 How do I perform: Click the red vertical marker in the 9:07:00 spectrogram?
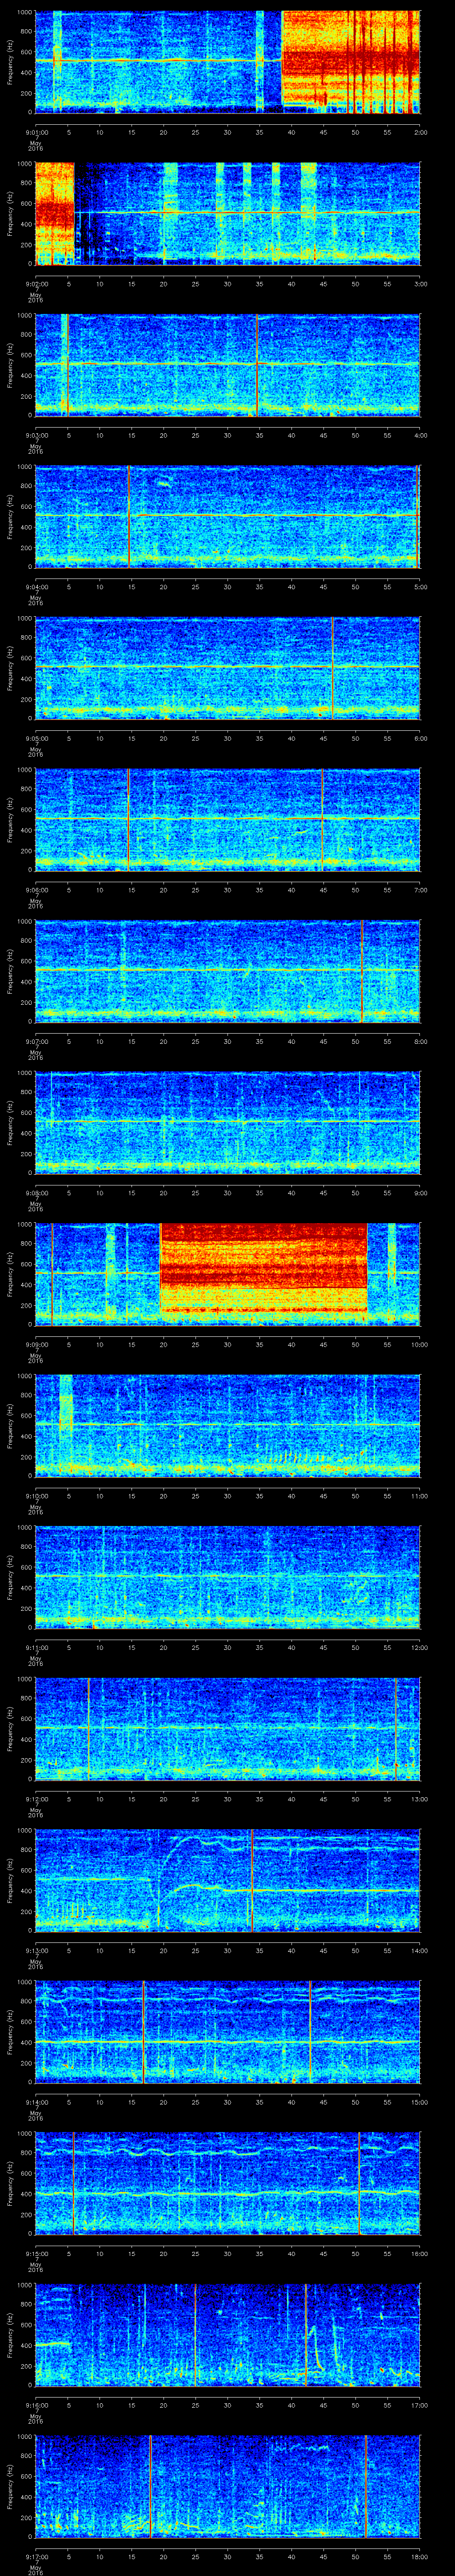point(362,971)
